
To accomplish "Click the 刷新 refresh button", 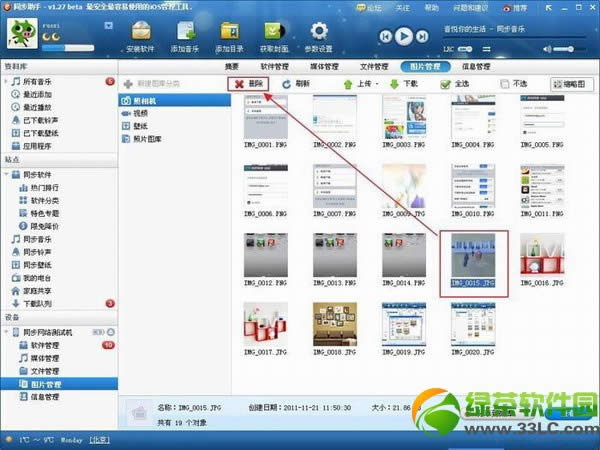I will (296, 84).
